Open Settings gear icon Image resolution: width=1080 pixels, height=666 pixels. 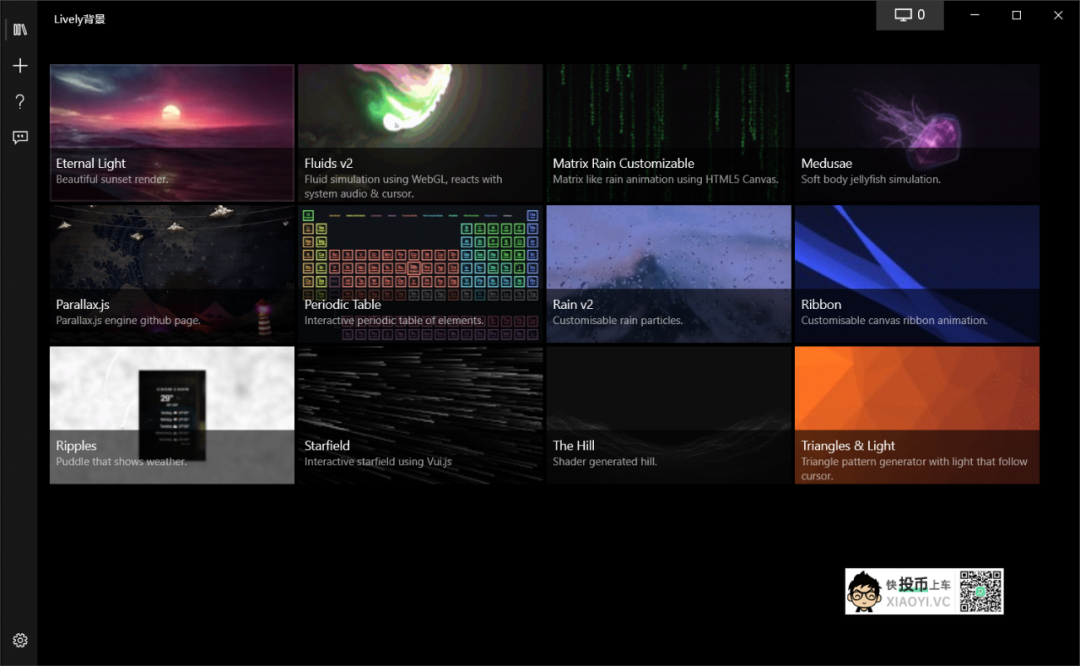pos(20,641)
